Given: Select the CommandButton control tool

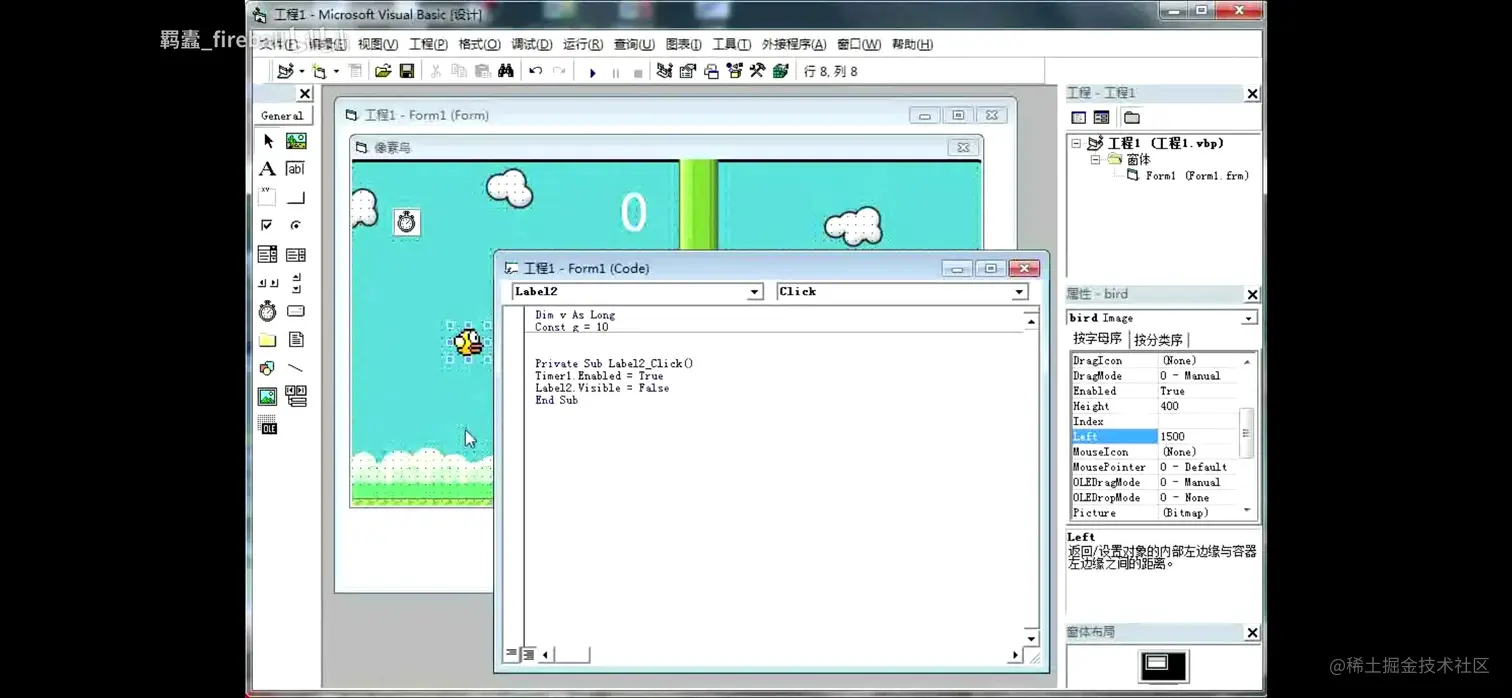Looking at the screenshot, I should [296, 197].
